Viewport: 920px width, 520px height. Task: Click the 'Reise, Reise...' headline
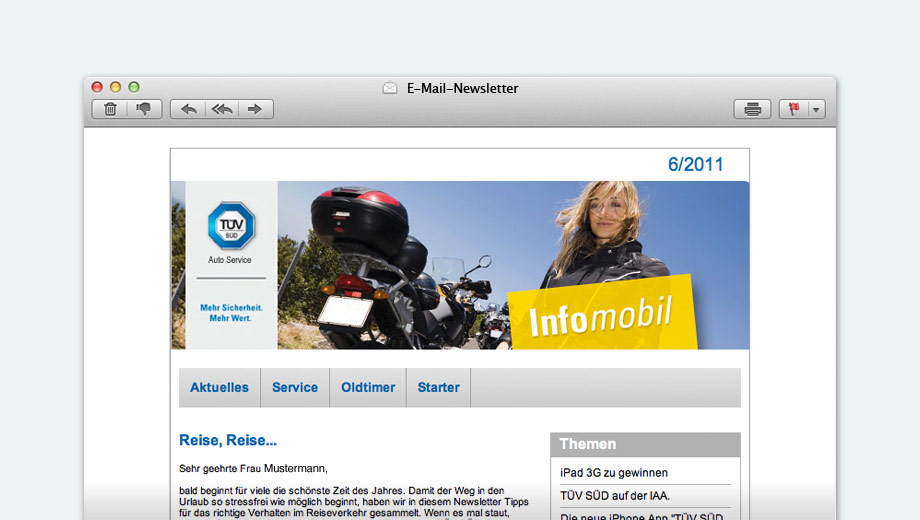(x=228, y=440)
